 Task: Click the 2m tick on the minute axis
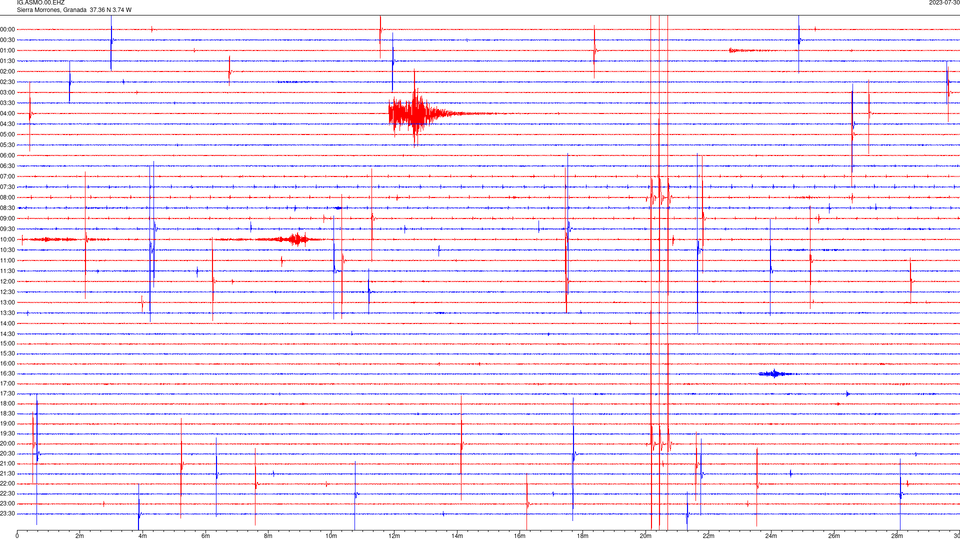pos(80,536)
